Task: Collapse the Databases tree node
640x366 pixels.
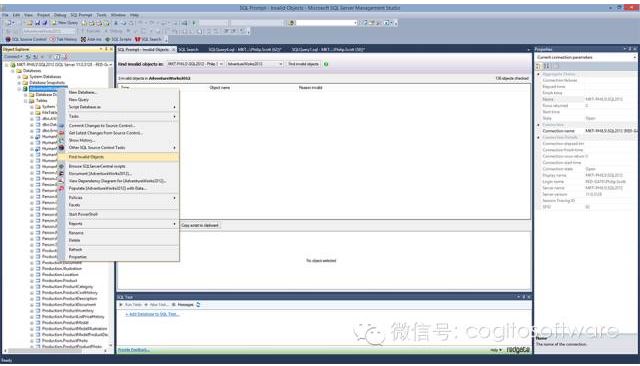Action: coord(13,71)
